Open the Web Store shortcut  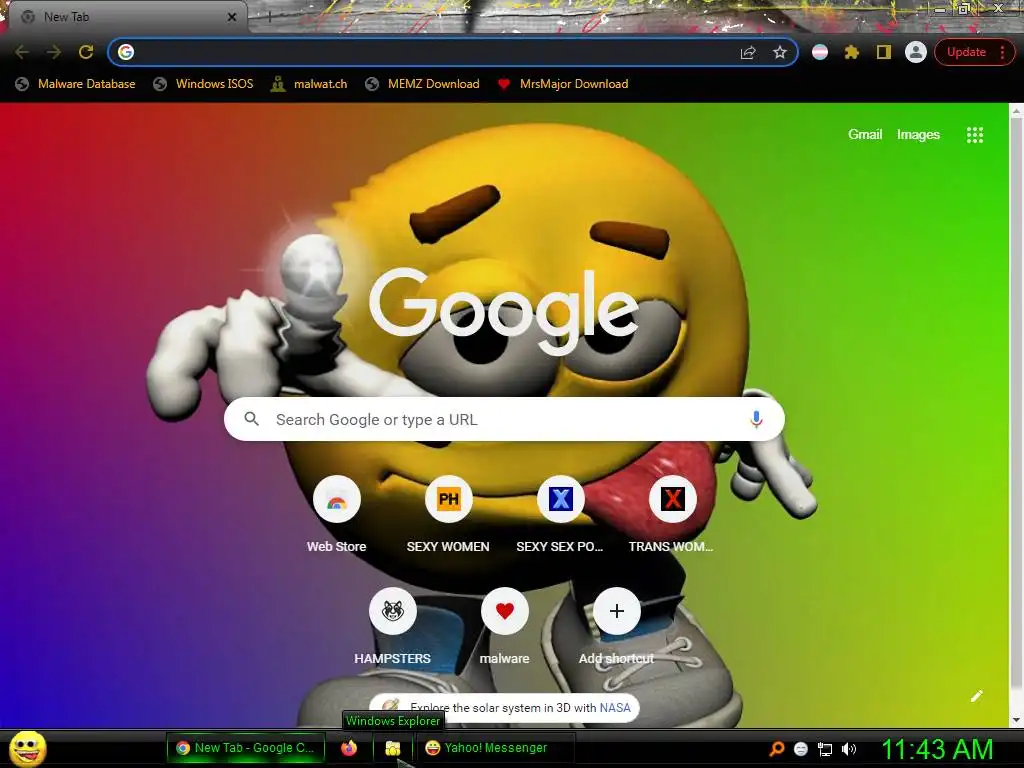click(336, 500)
